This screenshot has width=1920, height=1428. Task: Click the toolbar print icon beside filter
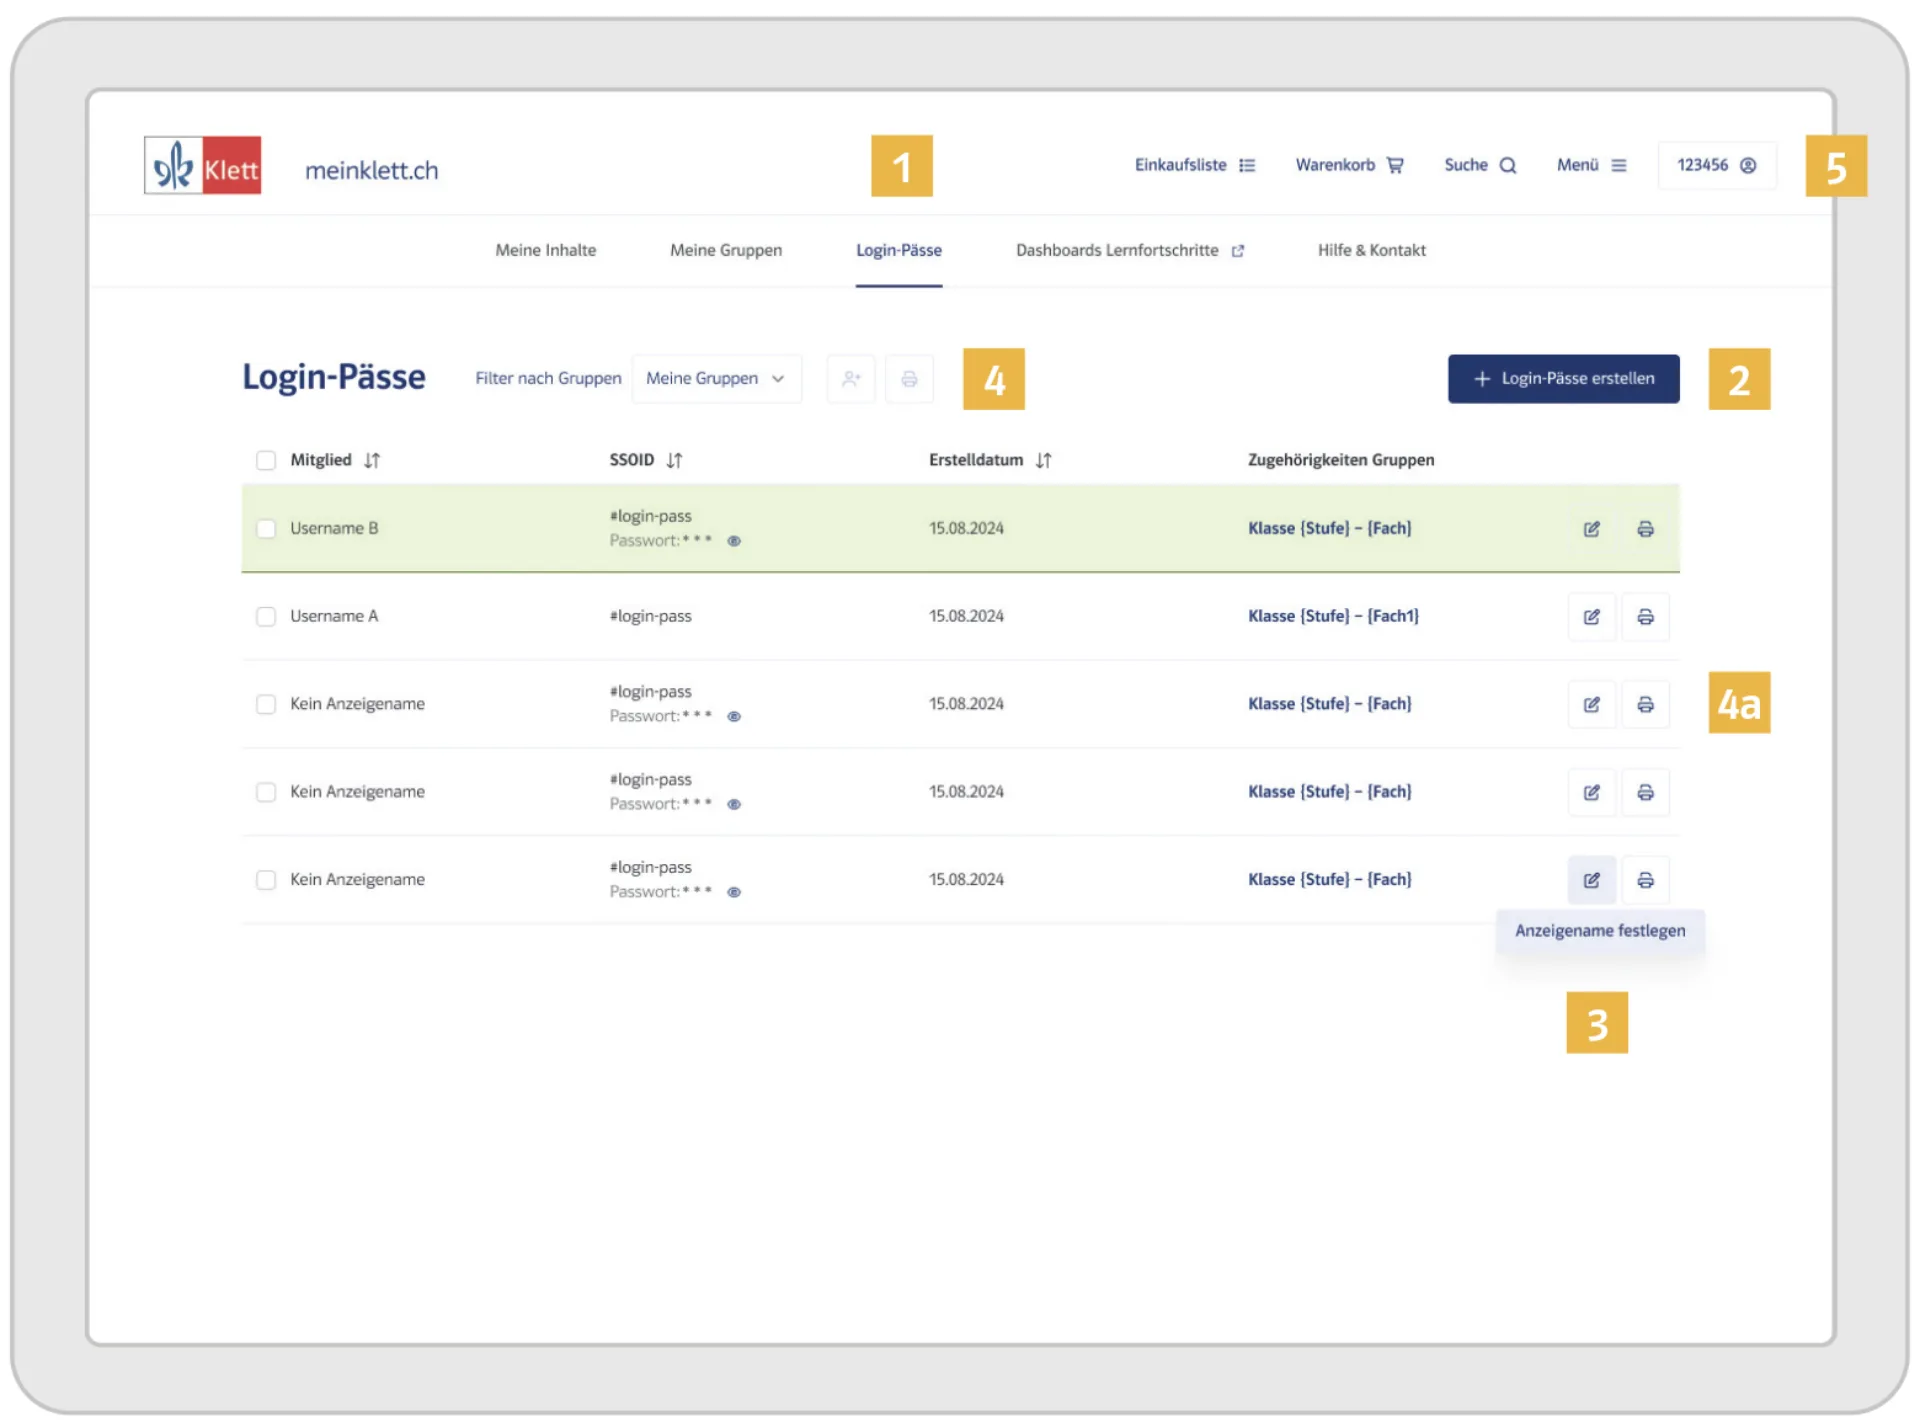click(x=909, y=379)
